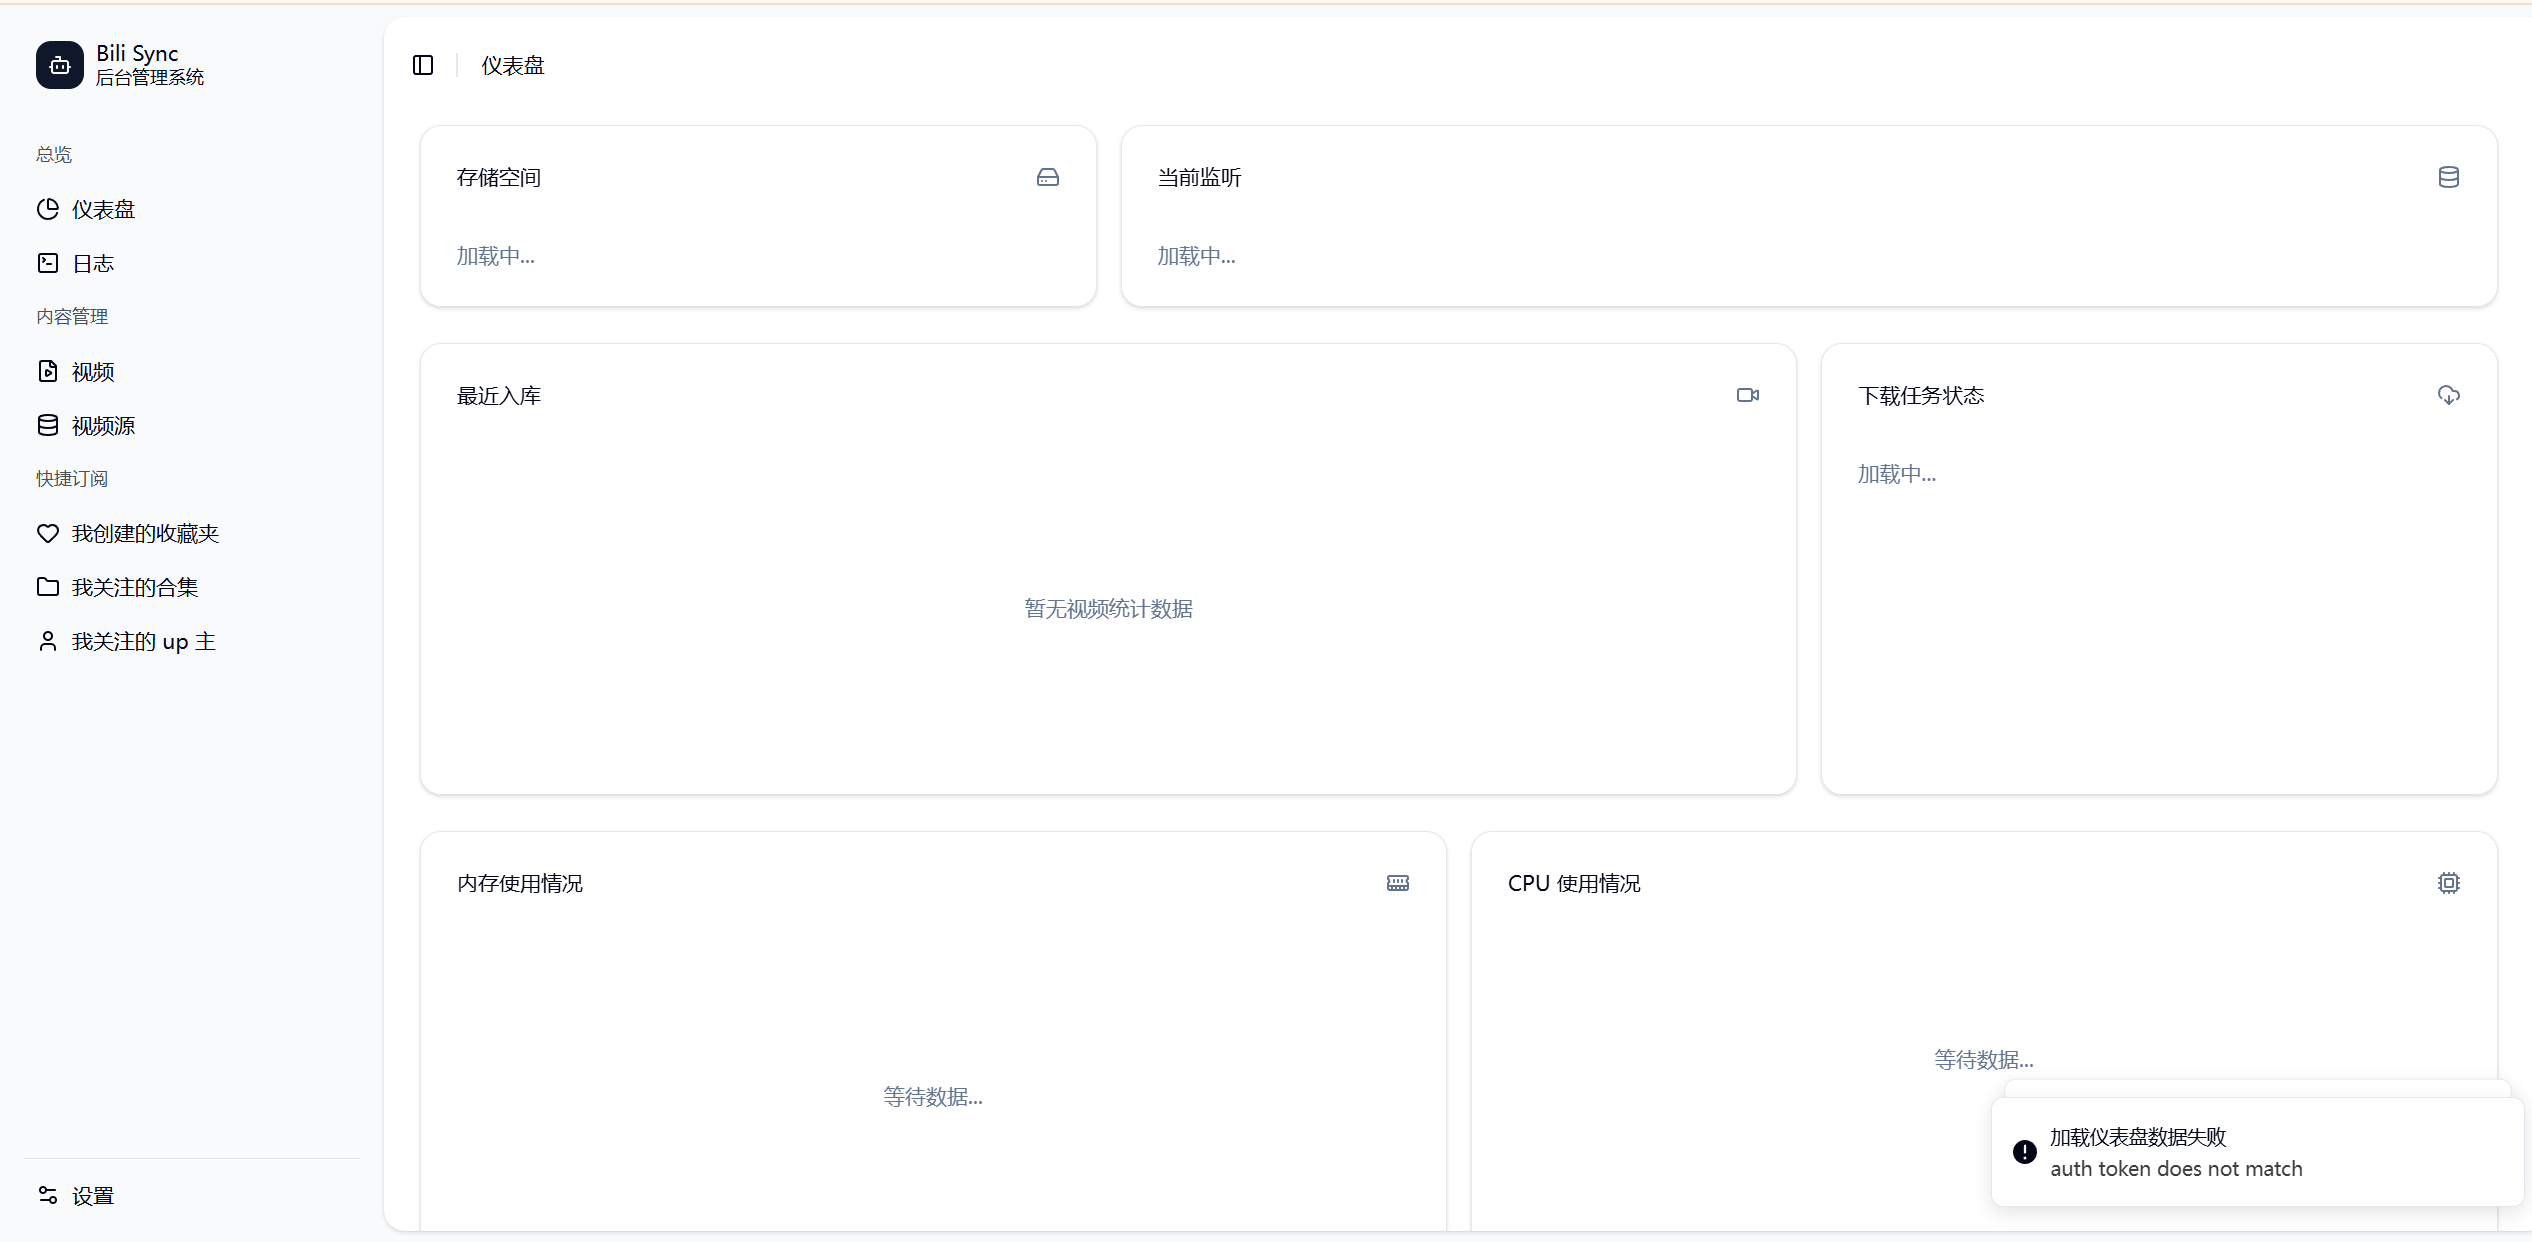Image resolution: width=2532 pixels, height=1242 pixels.
Task: Click the sliders icon beside 设置
Action: point(48,1195)
